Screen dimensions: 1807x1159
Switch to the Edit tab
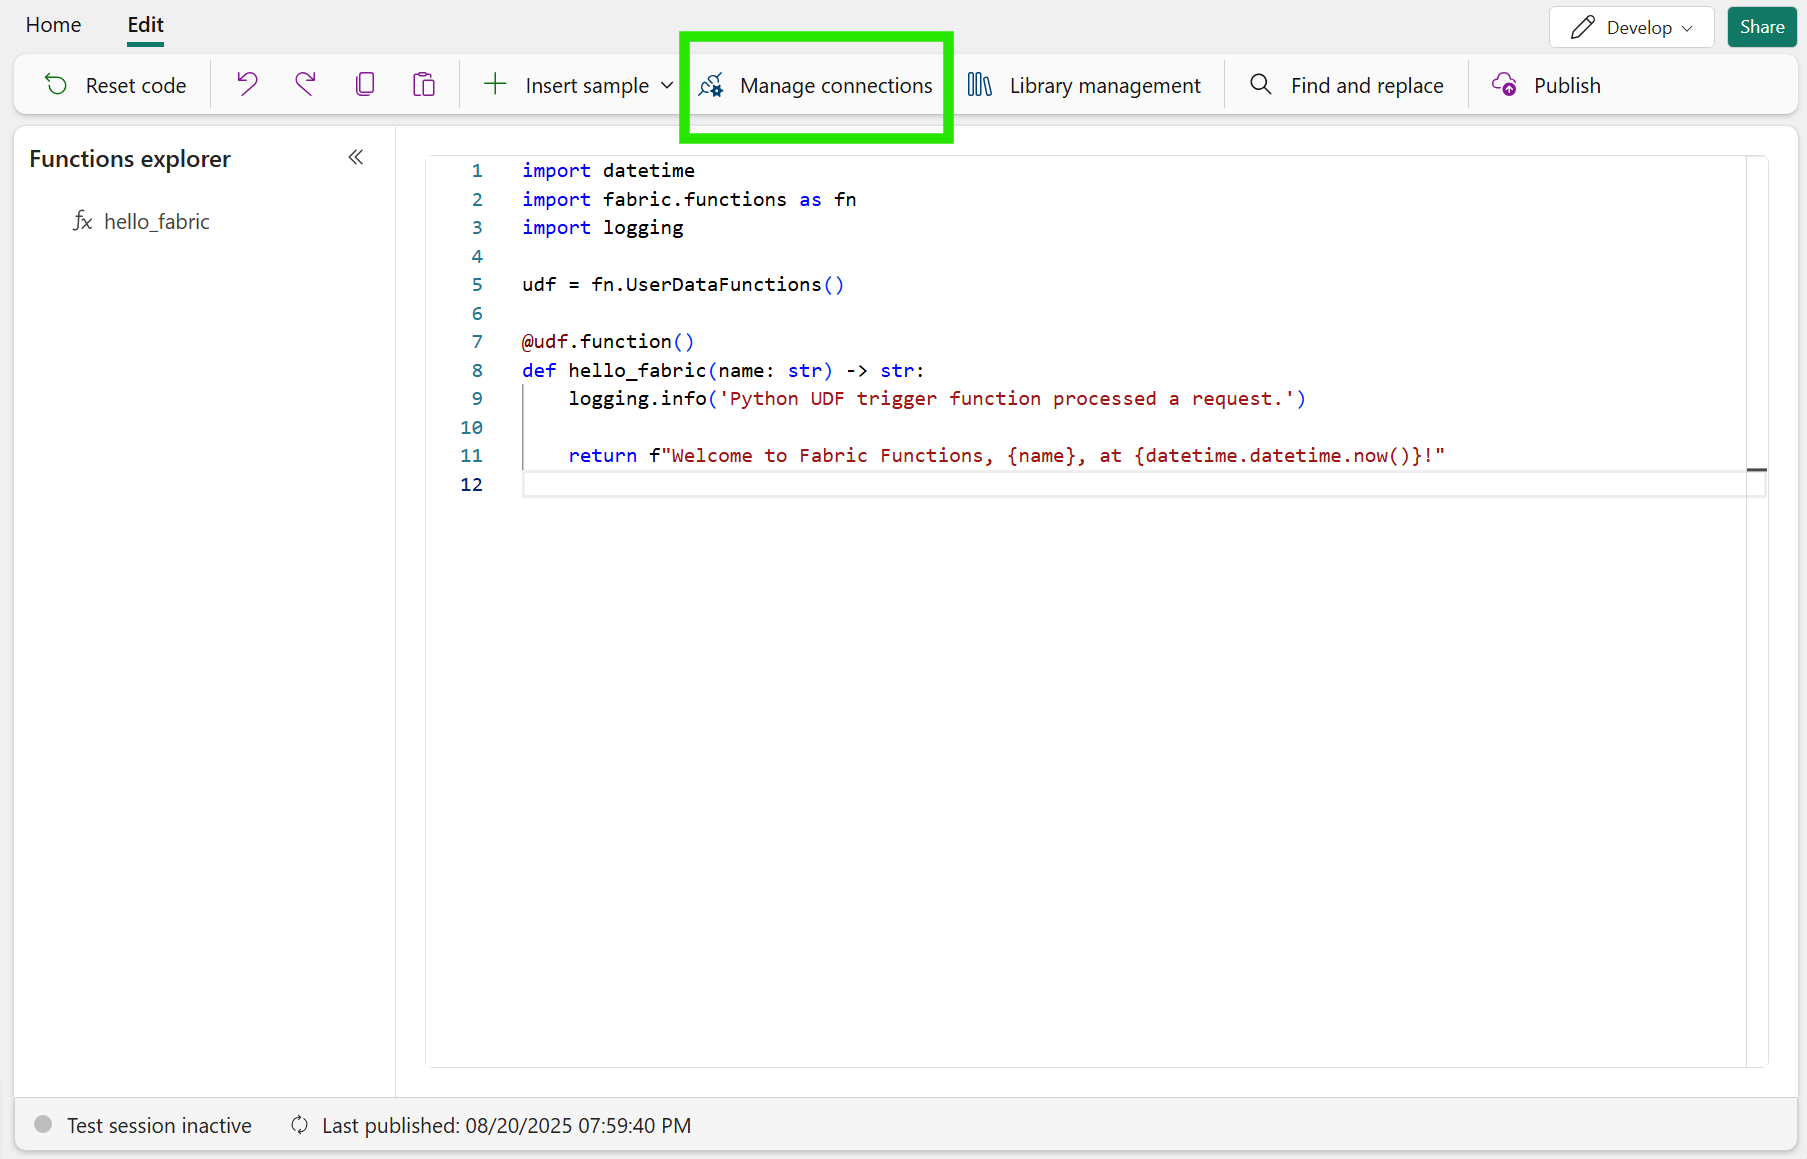click(144, 24)
